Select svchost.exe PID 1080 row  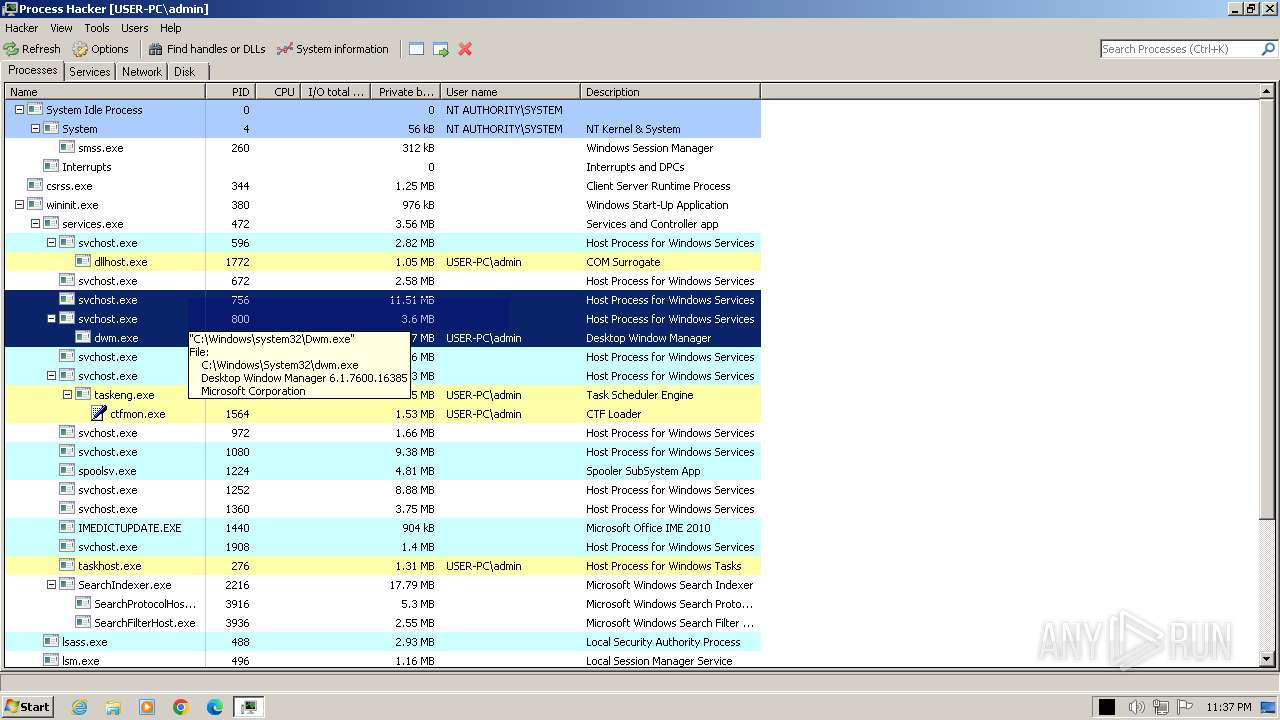[x=383, y=452]
